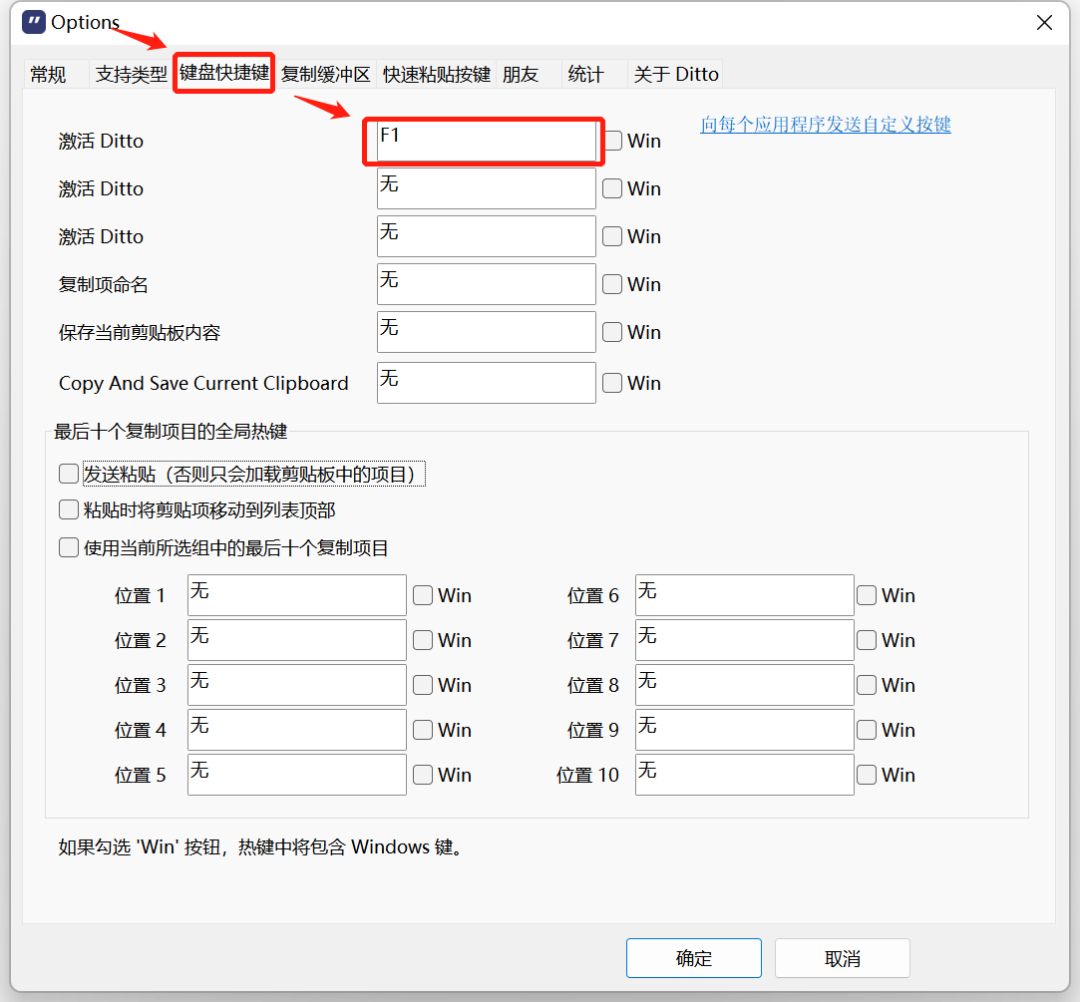Focus the 位置 2 hotkey field

click(x=297, y=640)
